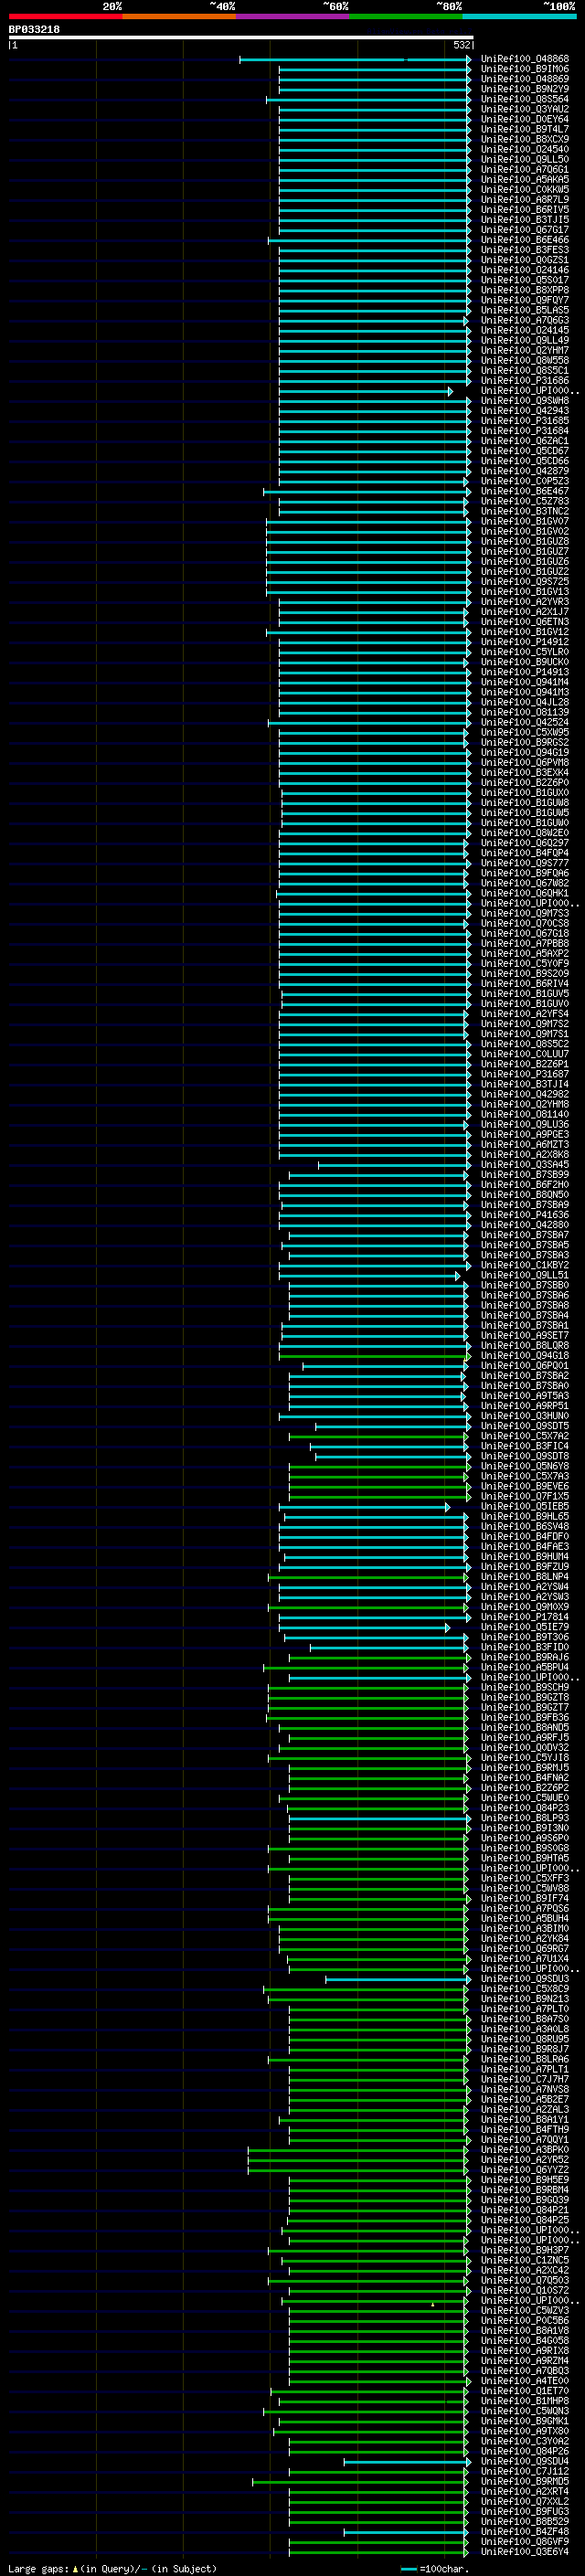Open hit UniRef100_B9N2Y9
The height and width of the screenshot is (2576, 585).
[525, 89]
